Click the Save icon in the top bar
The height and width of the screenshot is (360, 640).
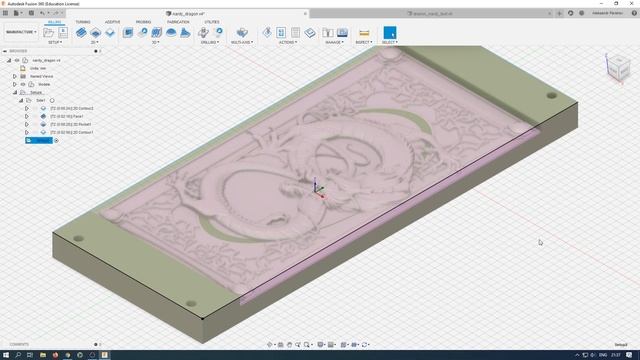(31, 13)
